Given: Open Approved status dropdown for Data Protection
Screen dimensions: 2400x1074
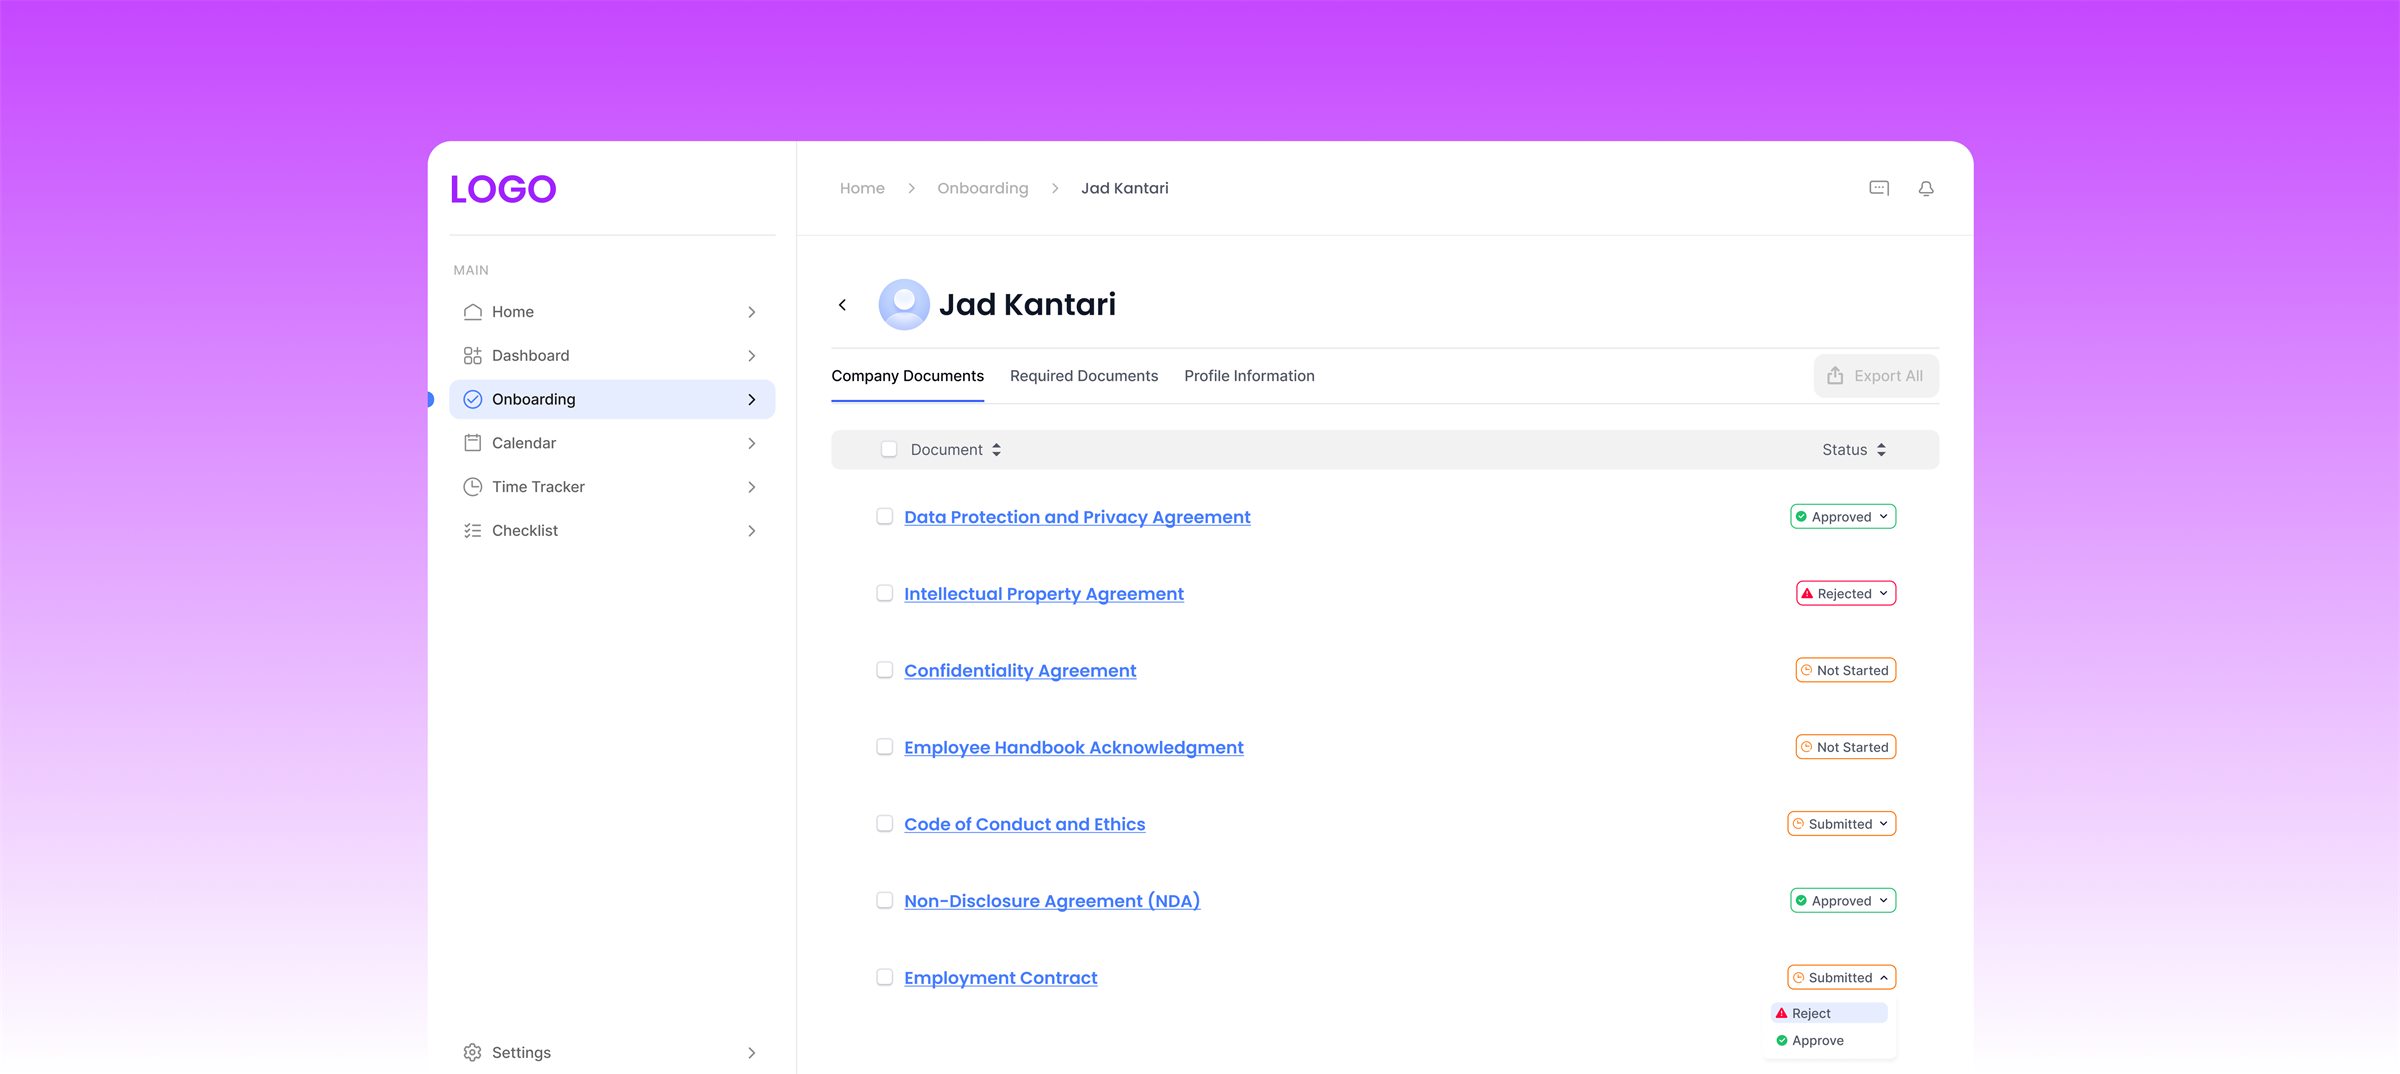Looking at the screenshot, I should (x=1843, y=517).
